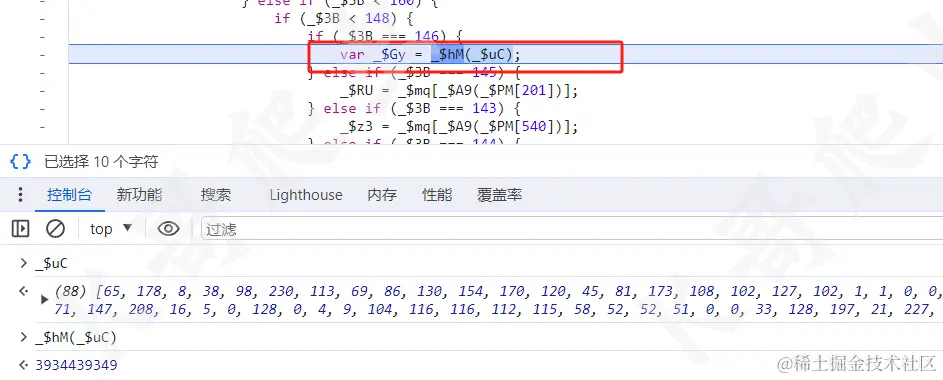Click the highlighted _$hM text in code
Image resolution: width=943 pixels, height=380 pixels.
(x=448, y=55)
